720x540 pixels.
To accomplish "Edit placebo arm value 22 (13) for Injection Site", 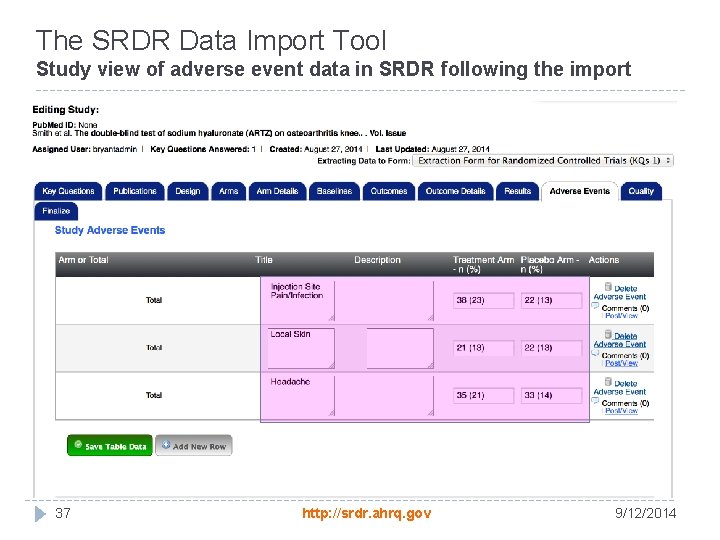I will [551, 300].
